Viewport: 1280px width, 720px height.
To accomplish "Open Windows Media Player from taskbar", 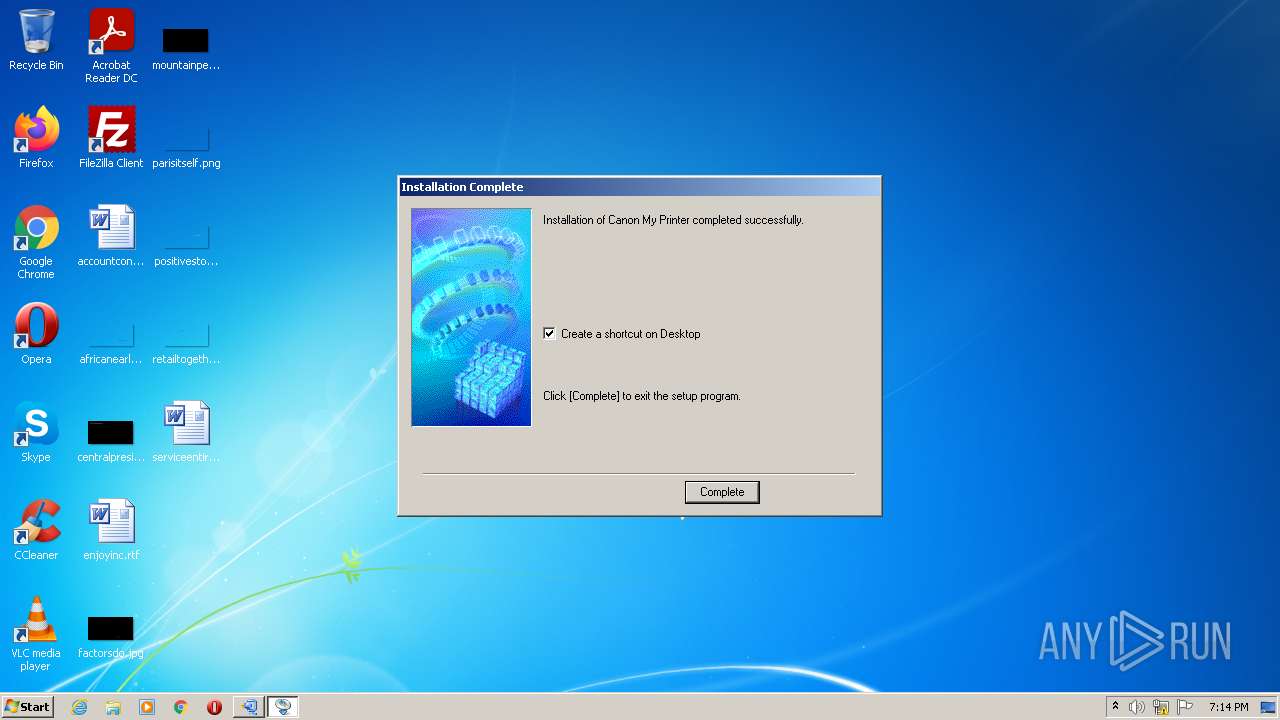I will (x=147, y=707).
